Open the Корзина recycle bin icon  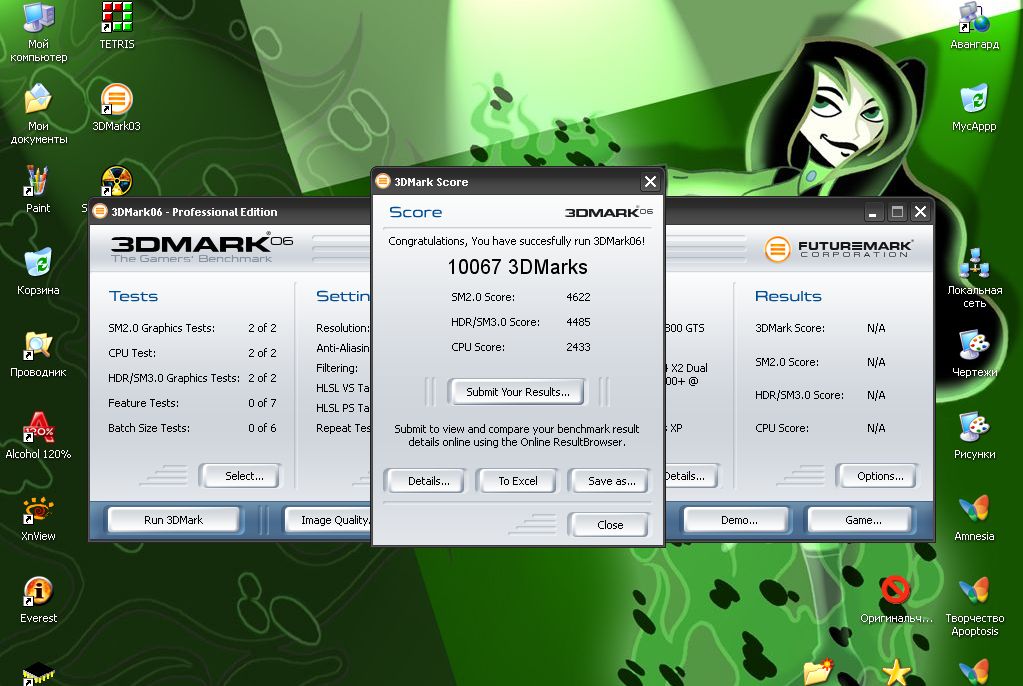(x=38, y=272)
